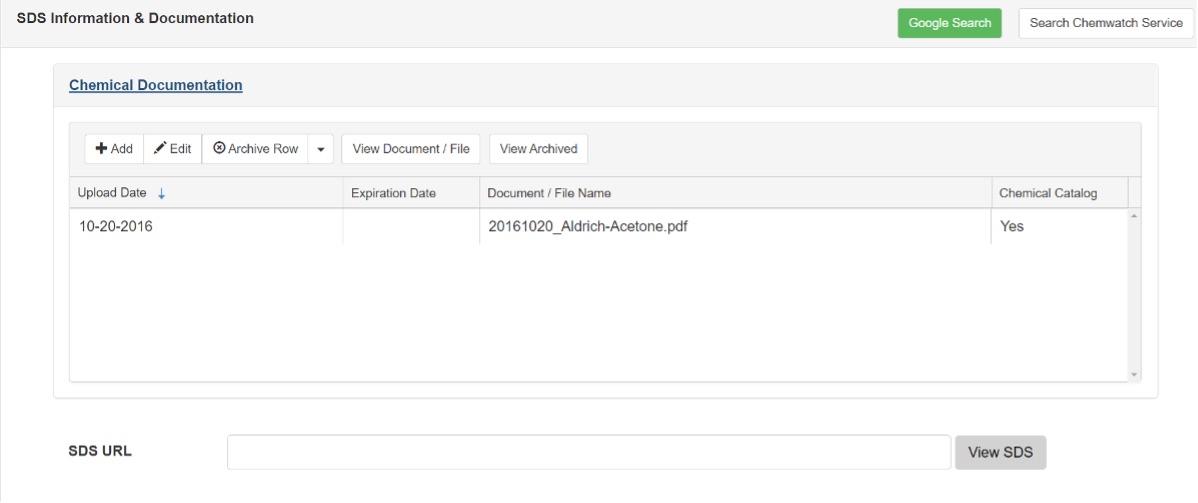Open the Archive Row dropdown caret

coord(320,149)
